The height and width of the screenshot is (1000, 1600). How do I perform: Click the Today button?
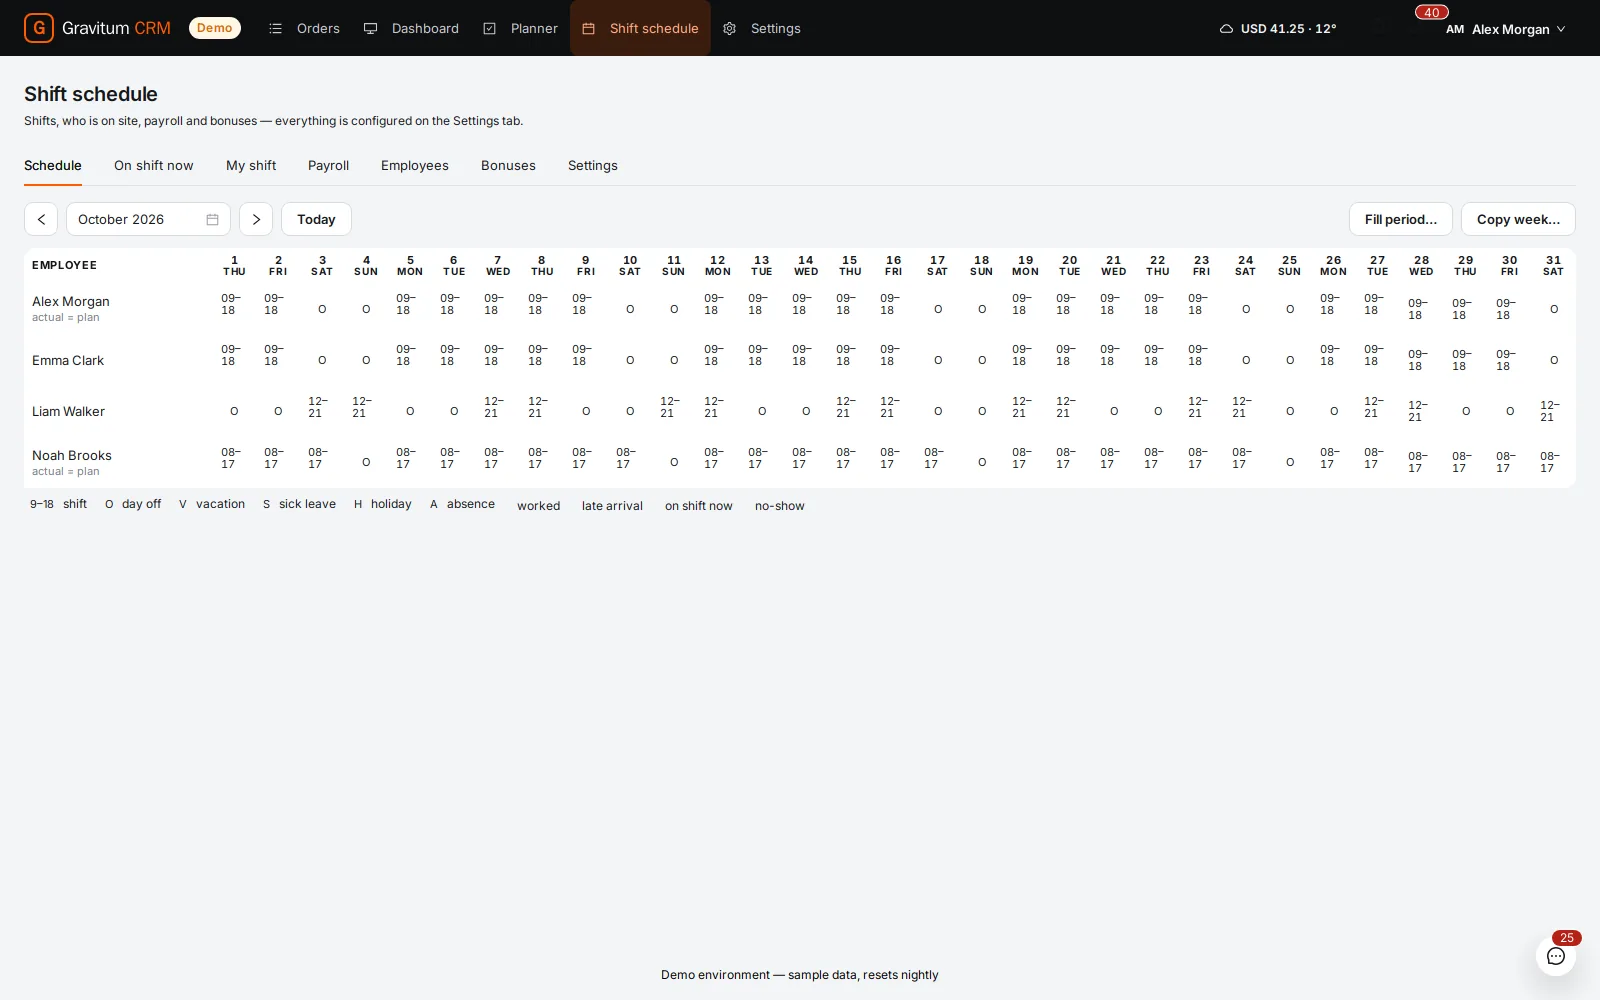(x=316, y=219)
